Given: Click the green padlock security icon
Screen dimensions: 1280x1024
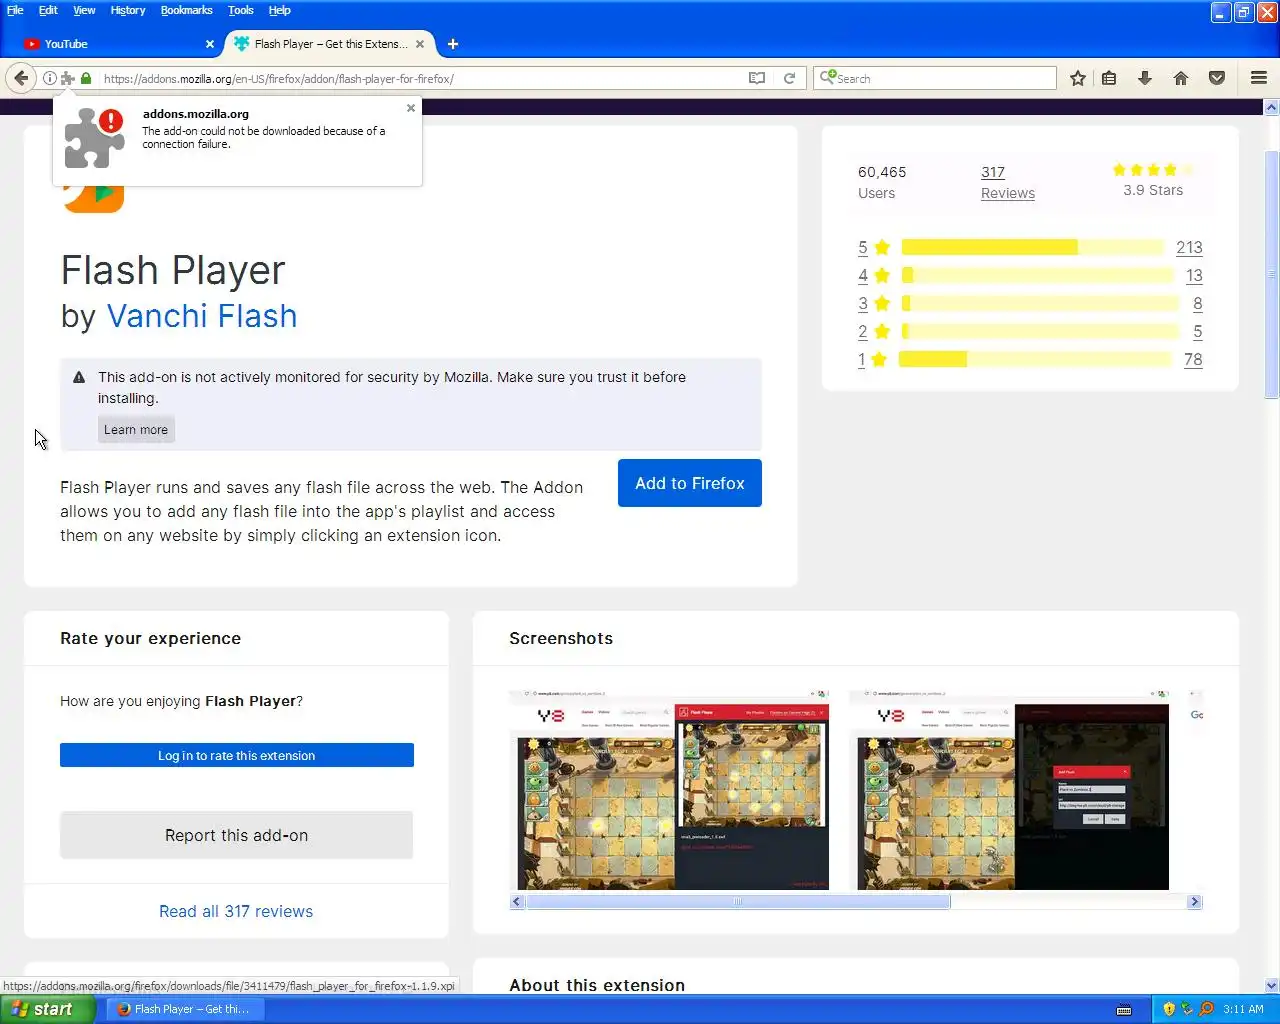Looking at the screenshot, I should (86, 78).
